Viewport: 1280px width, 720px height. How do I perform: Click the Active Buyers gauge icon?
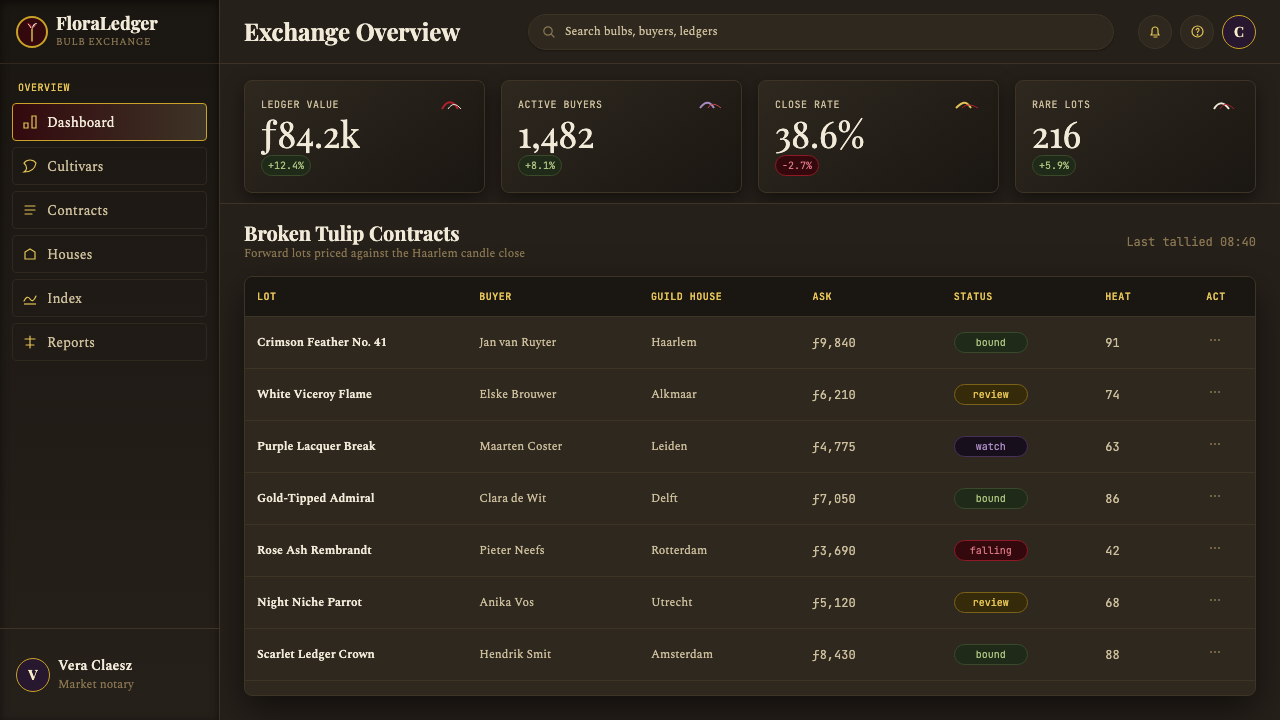tap(709, 104)
